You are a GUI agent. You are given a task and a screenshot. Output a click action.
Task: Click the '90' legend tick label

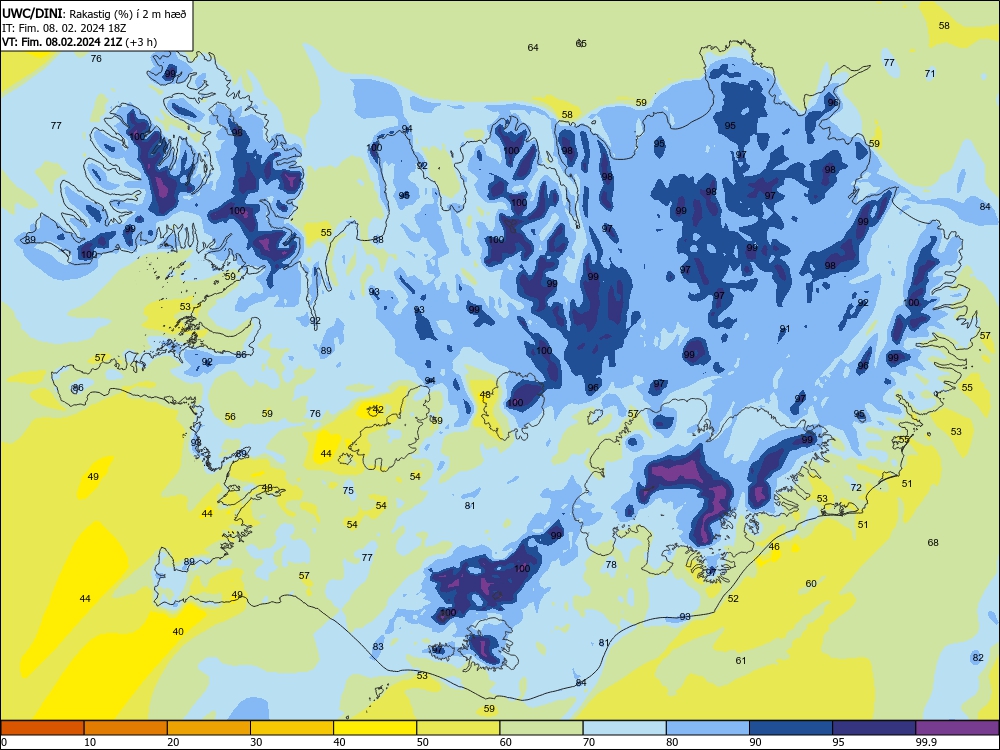756,742
